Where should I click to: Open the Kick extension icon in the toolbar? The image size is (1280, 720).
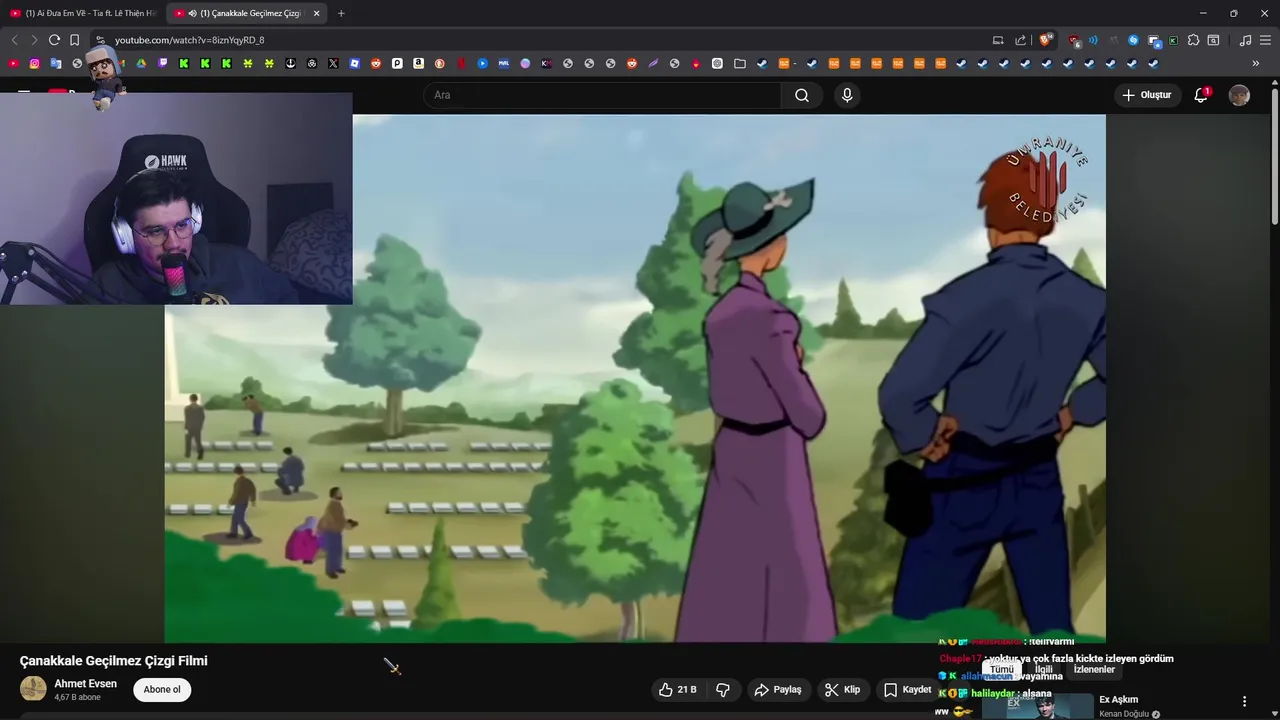tap(1173, 40)
